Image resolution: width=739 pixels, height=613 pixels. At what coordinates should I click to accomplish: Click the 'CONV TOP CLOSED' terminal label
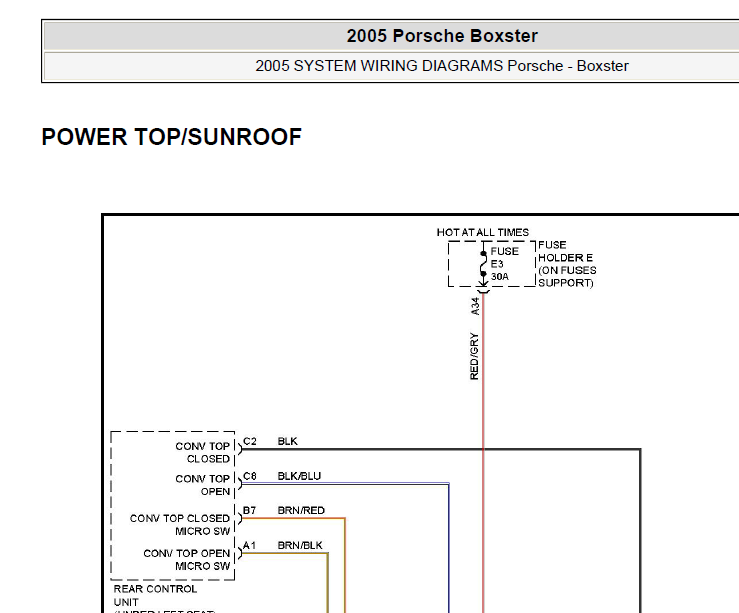tap(202, 452)
